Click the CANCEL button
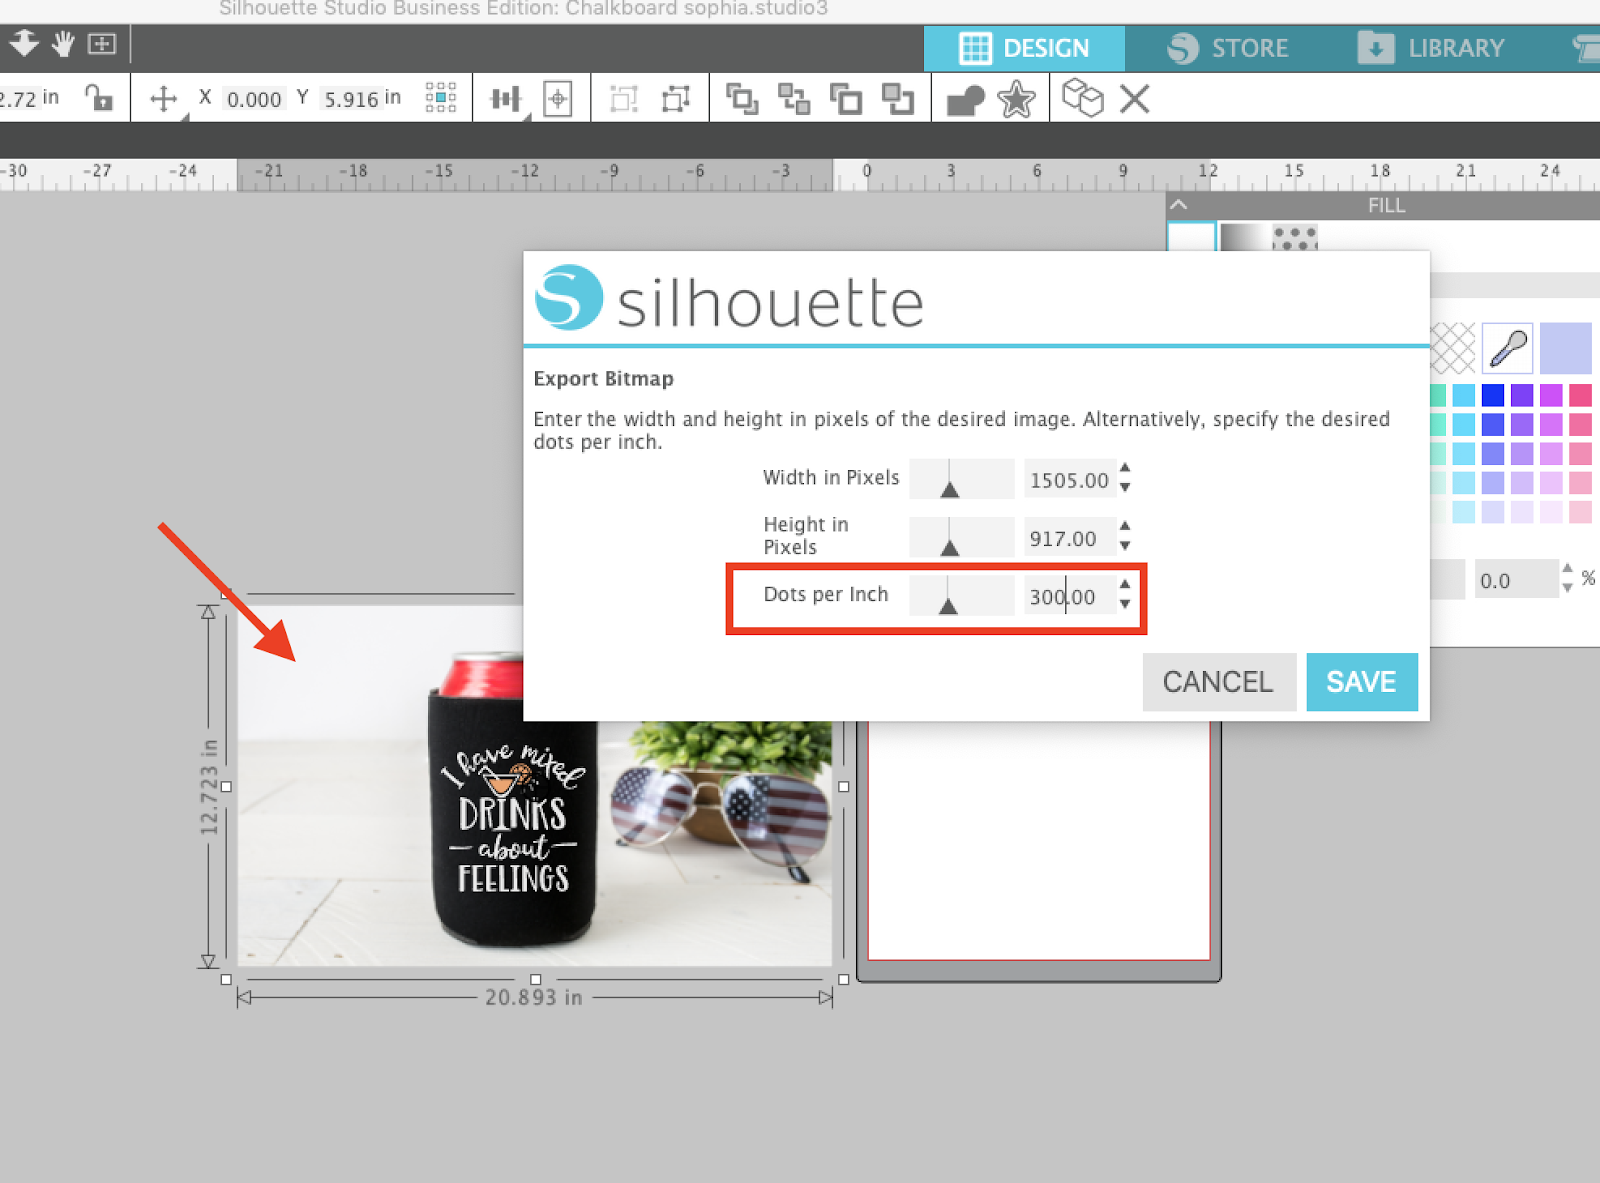This screenshot has height=1183, width=1600. 1218,681
